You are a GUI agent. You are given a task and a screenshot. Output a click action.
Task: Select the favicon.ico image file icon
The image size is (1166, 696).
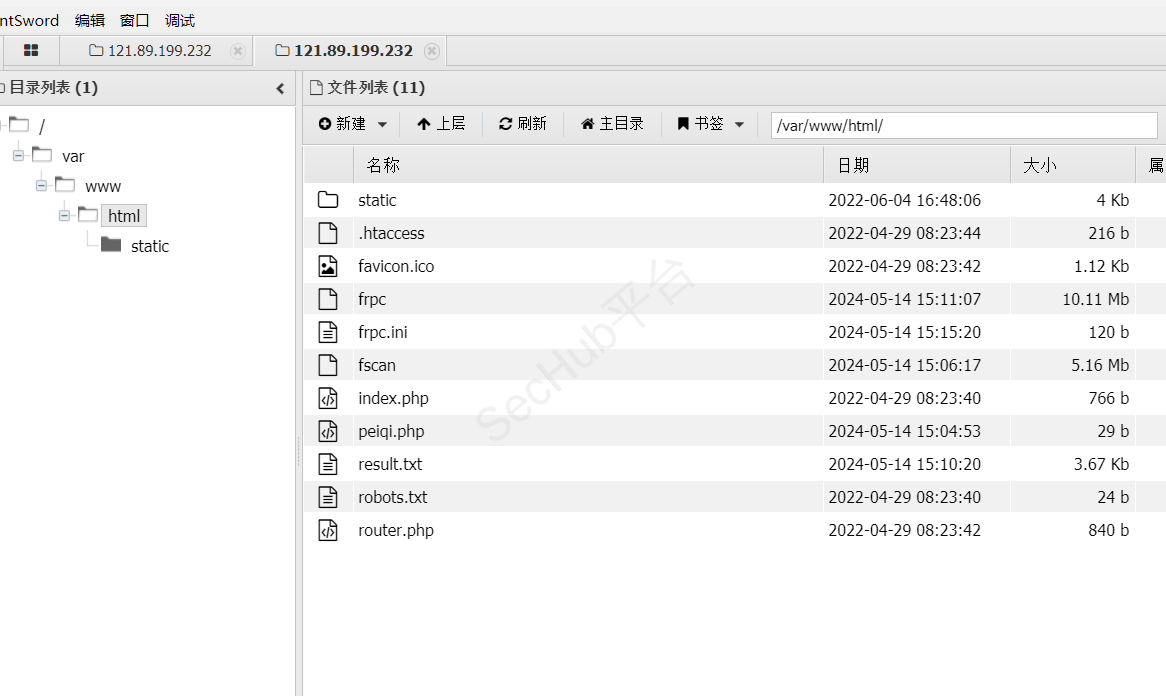tap(328, 266)
